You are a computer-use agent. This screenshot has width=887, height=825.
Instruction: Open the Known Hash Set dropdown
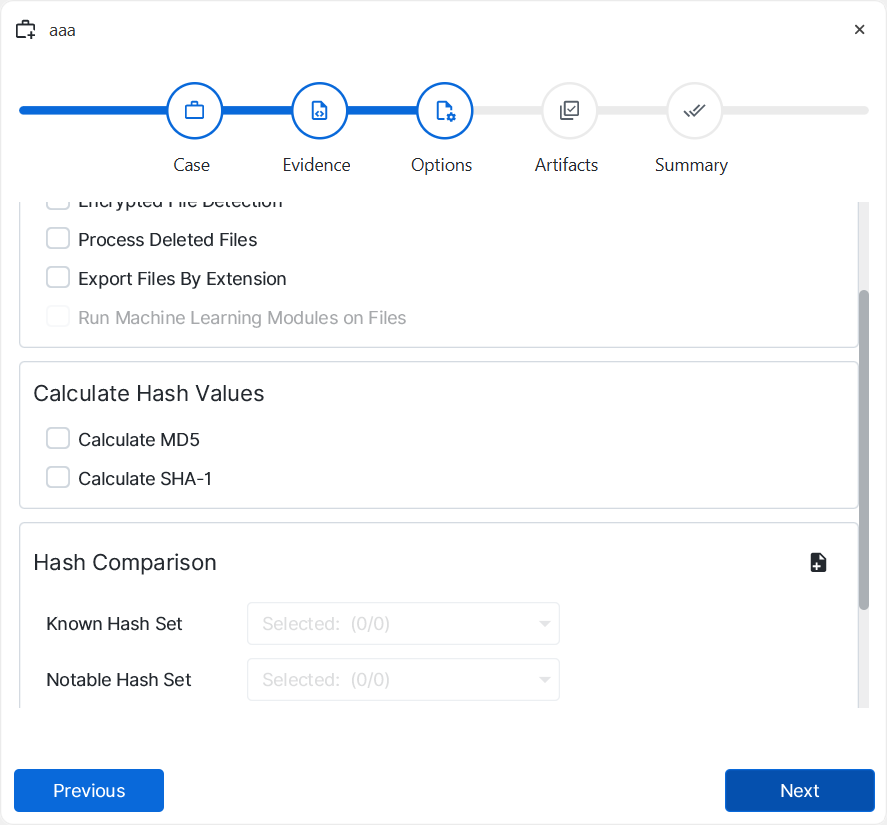tap(402, 624)
